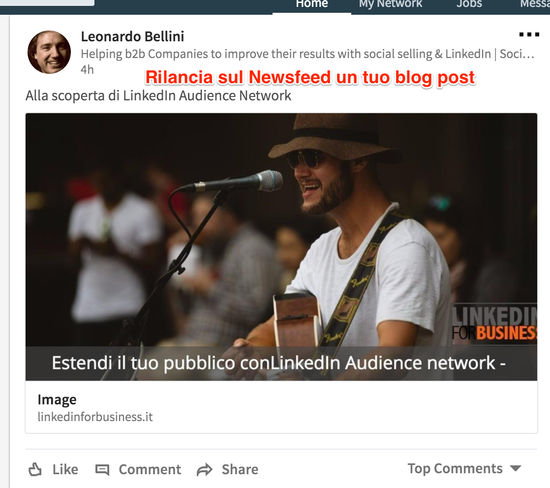Switch to the Jobs tab
Viewport: 550px width, 488px height.
pyautogui.click(x=469, y=4)
